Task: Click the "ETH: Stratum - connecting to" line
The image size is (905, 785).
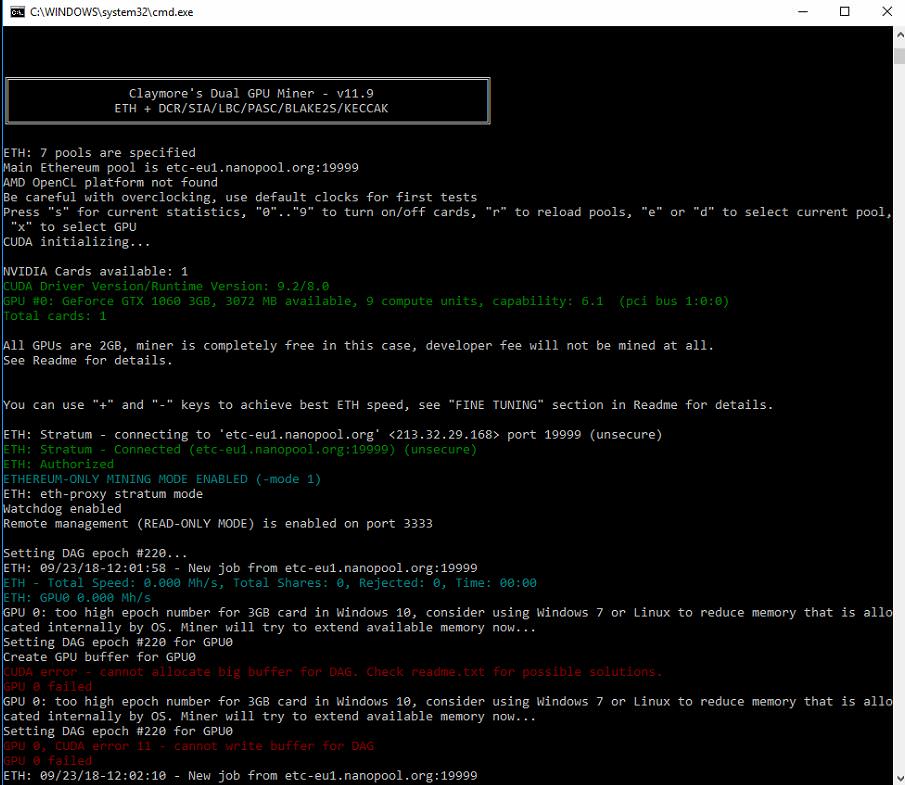Action: (332, 435)
